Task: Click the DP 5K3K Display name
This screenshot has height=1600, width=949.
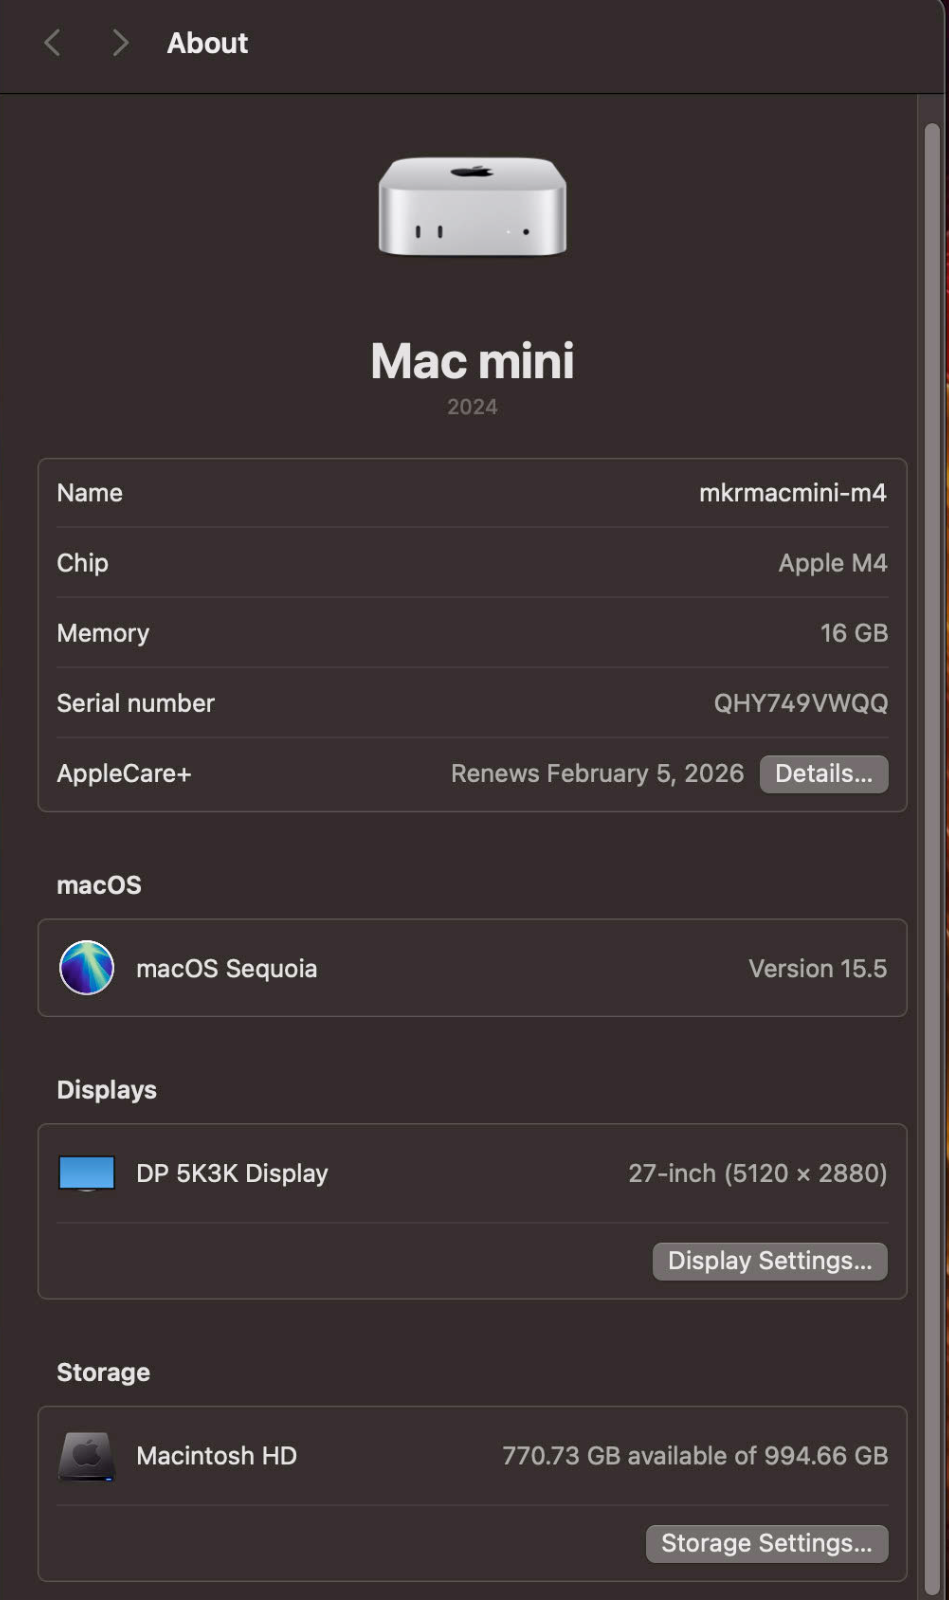Action: [232, 1174]
